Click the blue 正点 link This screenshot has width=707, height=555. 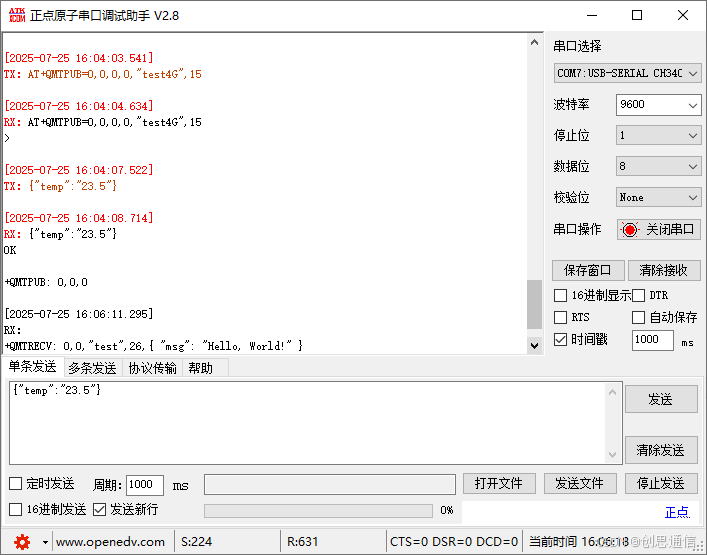[x=677, y=512]
